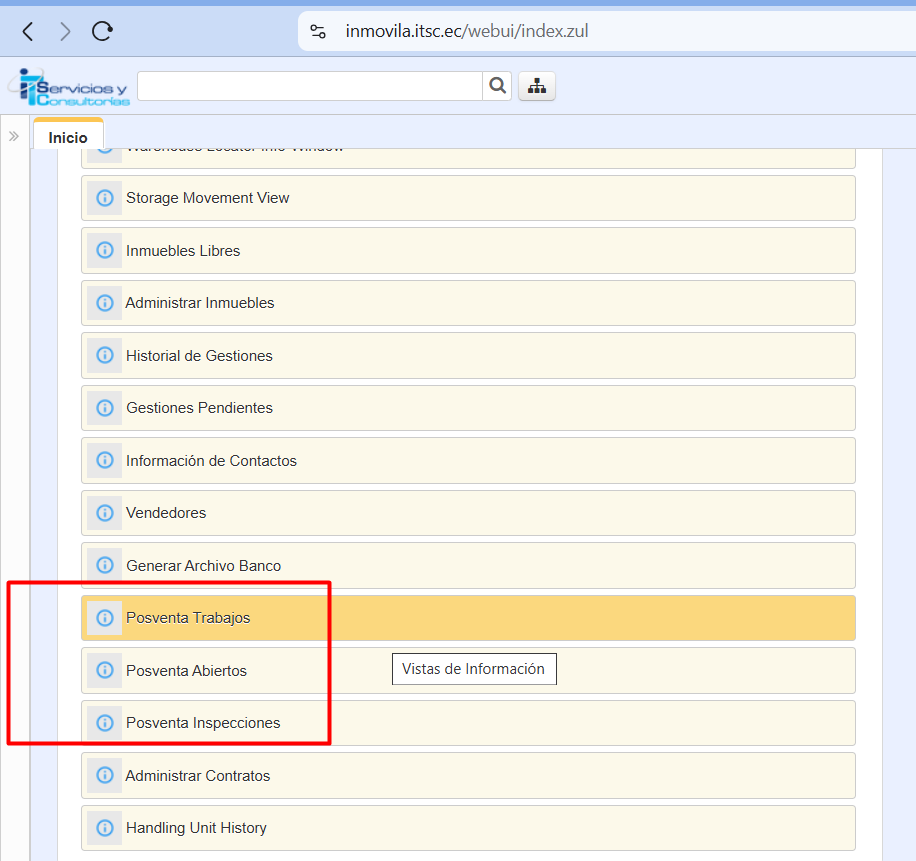Image resolution: width=916 pixels, height=861 pixels.
Task: Click the info icon beside Posventa Trabajos
Action: (104, 618)
